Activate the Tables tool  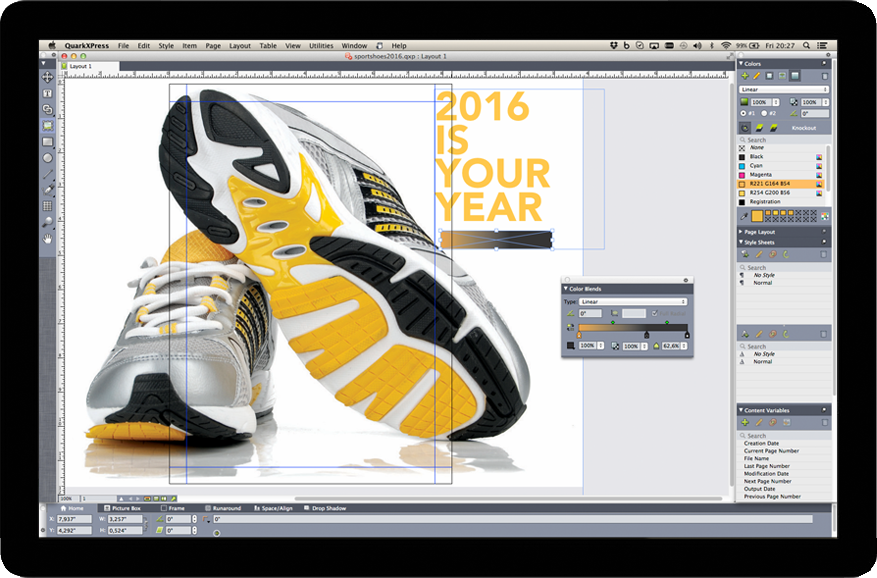[47, 206]
